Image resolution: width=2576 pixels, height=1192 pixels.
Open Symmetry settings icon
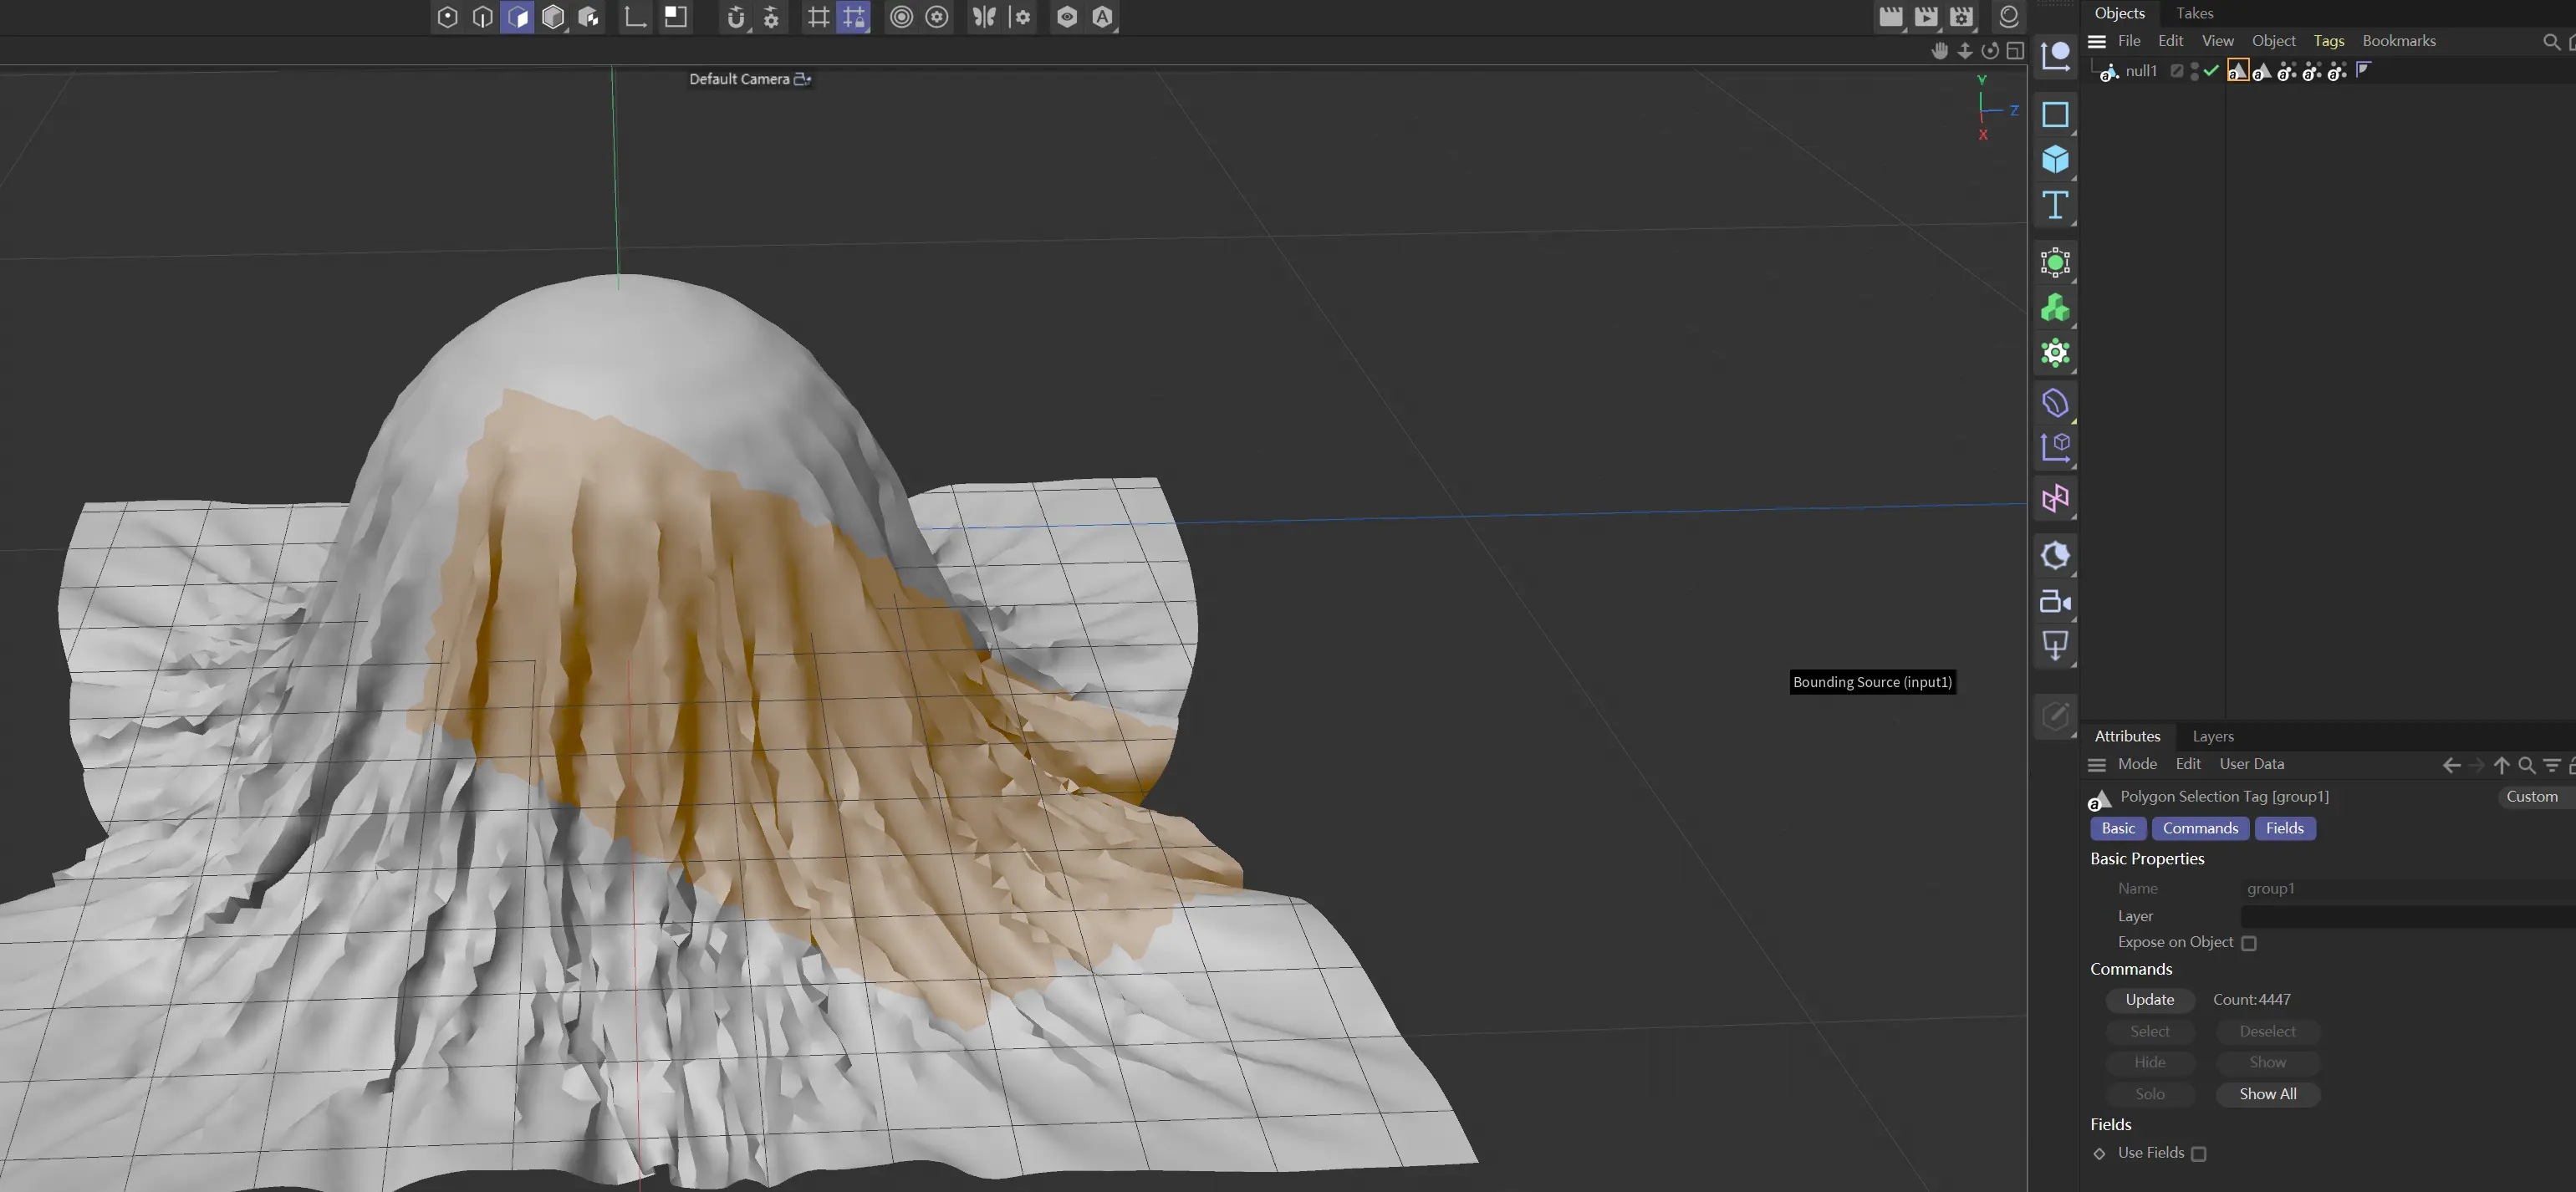point(1020,17)
